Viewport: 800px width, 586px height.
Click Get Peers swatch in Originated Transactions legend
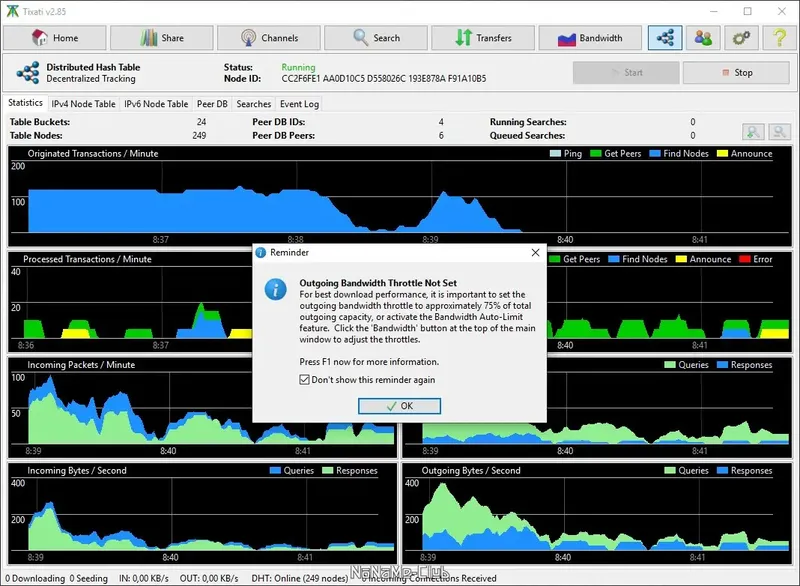tap(595, 154)
